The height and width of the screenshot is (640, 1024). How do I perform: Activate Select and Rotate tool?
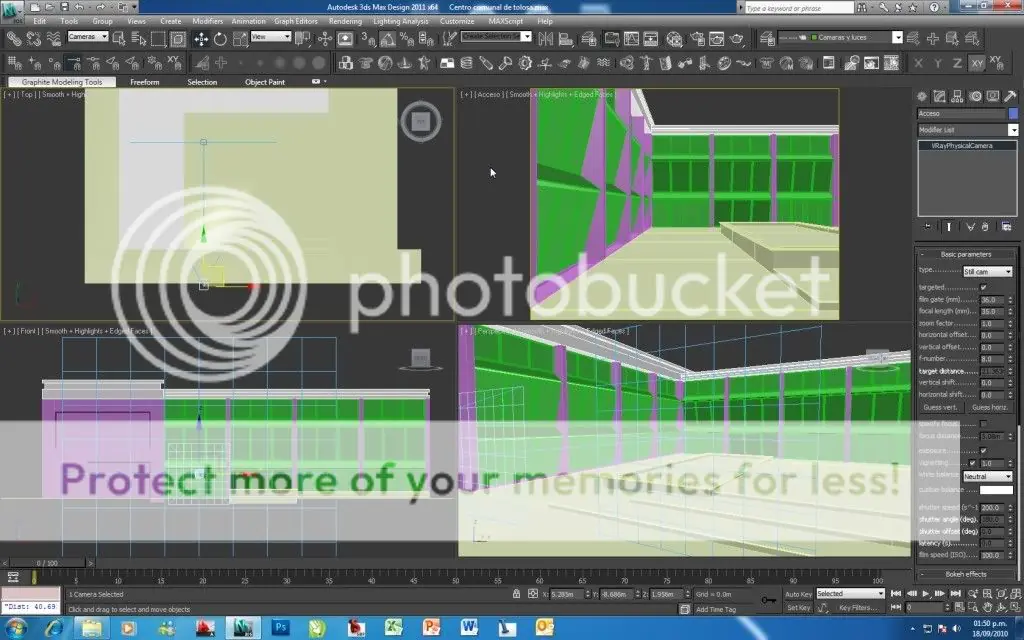pos(220,39)
